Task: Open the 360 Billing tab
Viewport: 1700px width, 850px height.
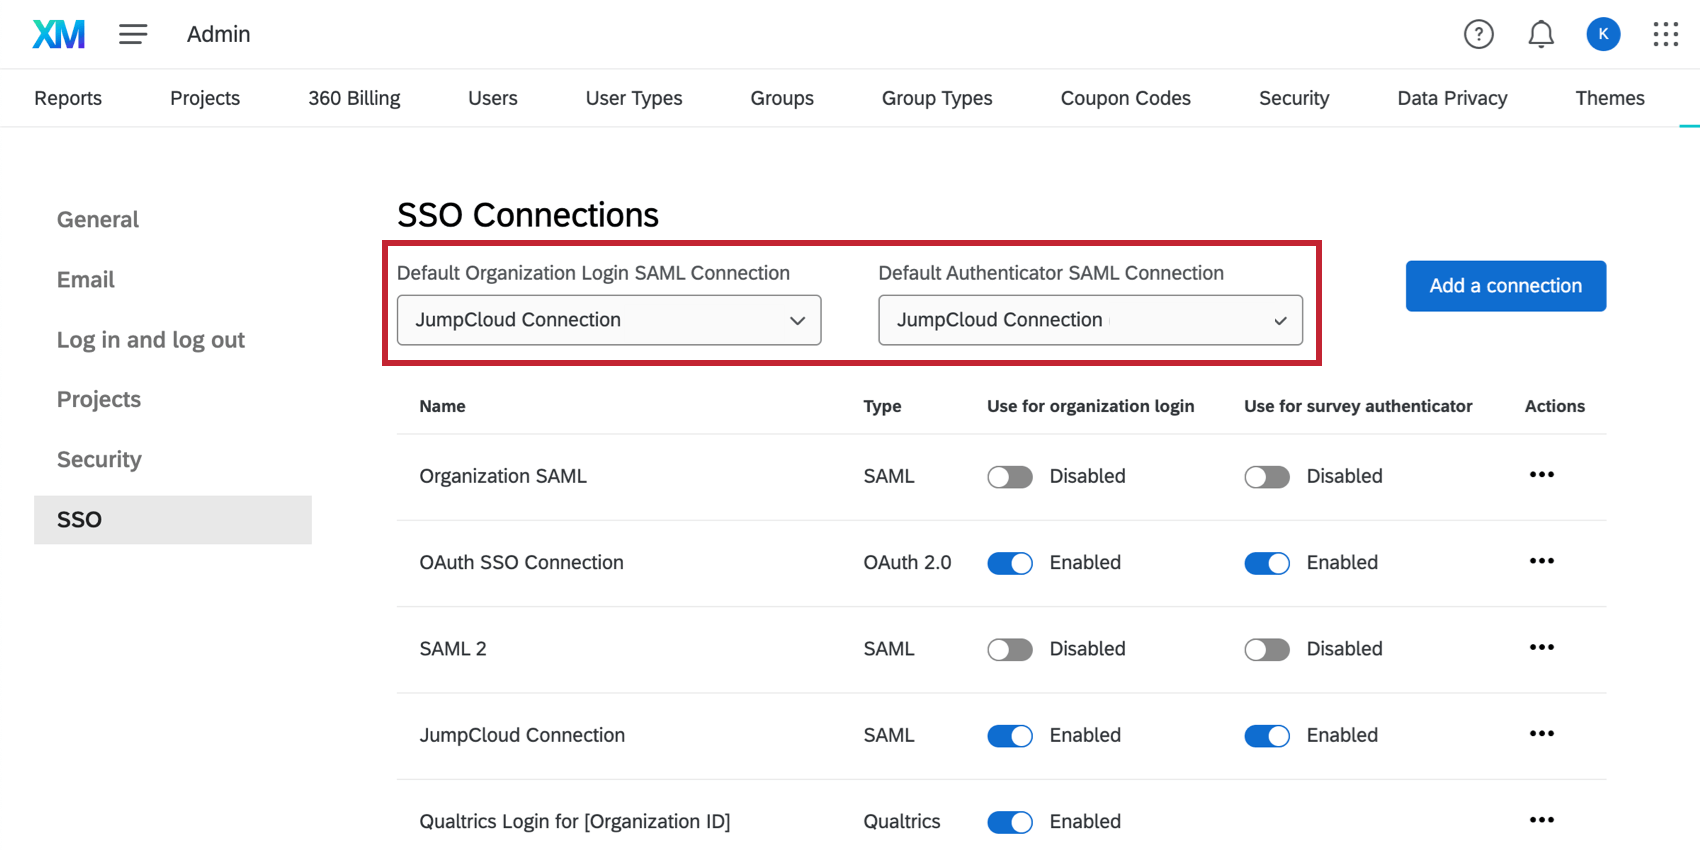Action: click(x=354, y=98)
